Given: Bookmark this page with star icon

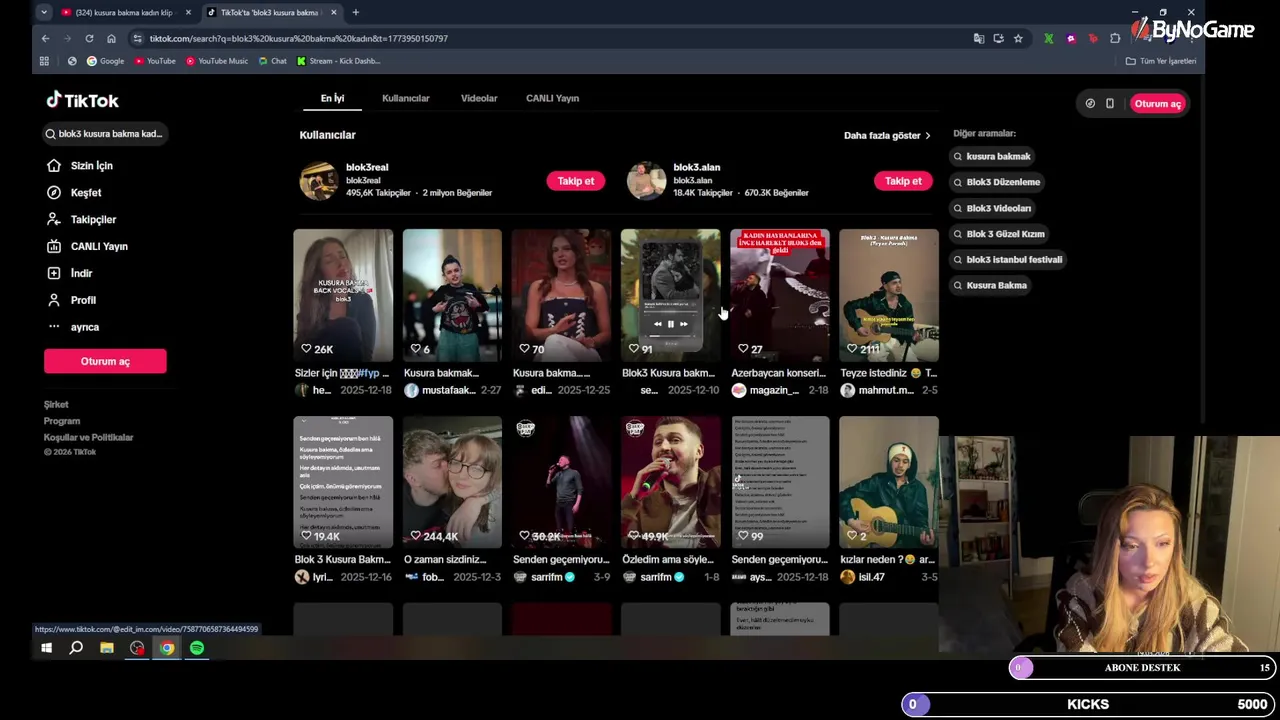Looking at the screenshot, I should [1018, 38].
